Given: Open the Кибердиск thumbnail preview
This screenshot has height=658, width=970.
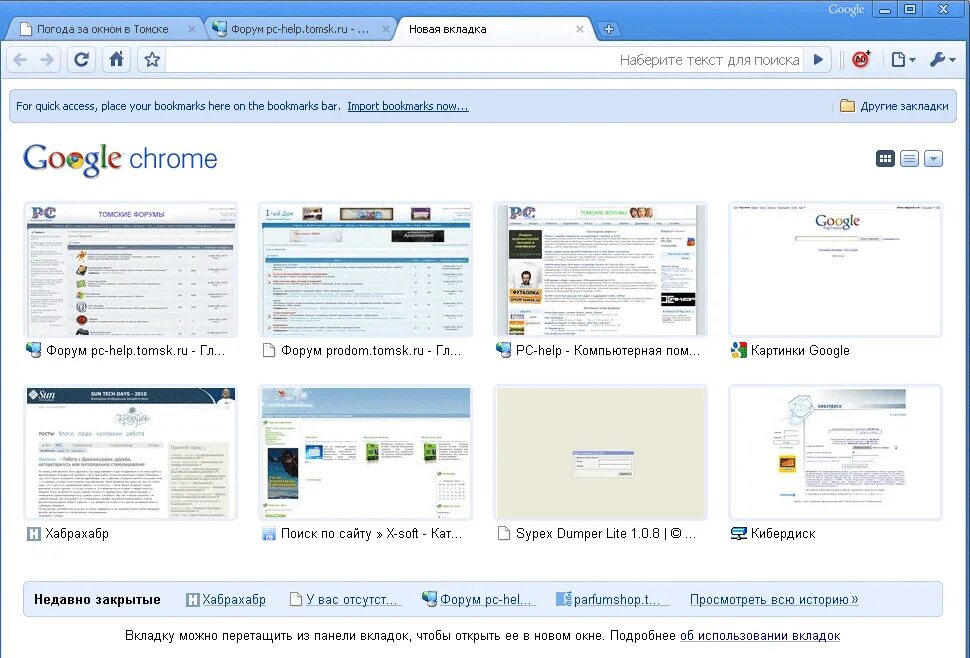Looking at the screenshot, I should (836, 453).
